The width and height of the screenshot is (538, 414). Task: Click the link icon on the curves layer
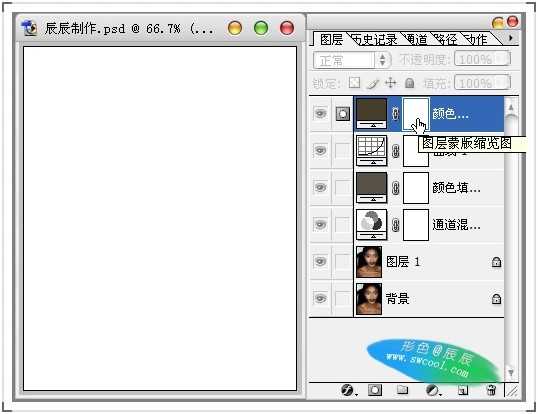coord(395,151)
